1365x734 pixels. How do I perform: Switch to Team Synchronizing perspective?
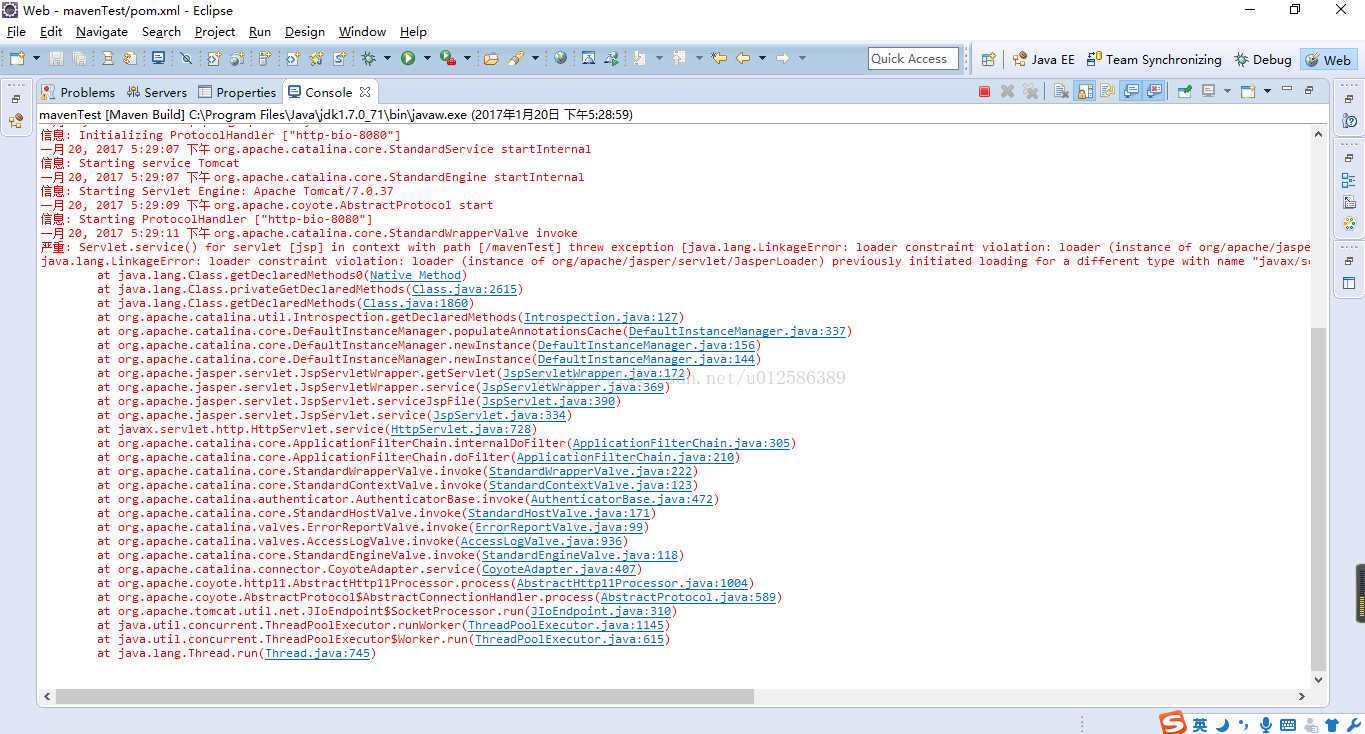coord(1154,59)
